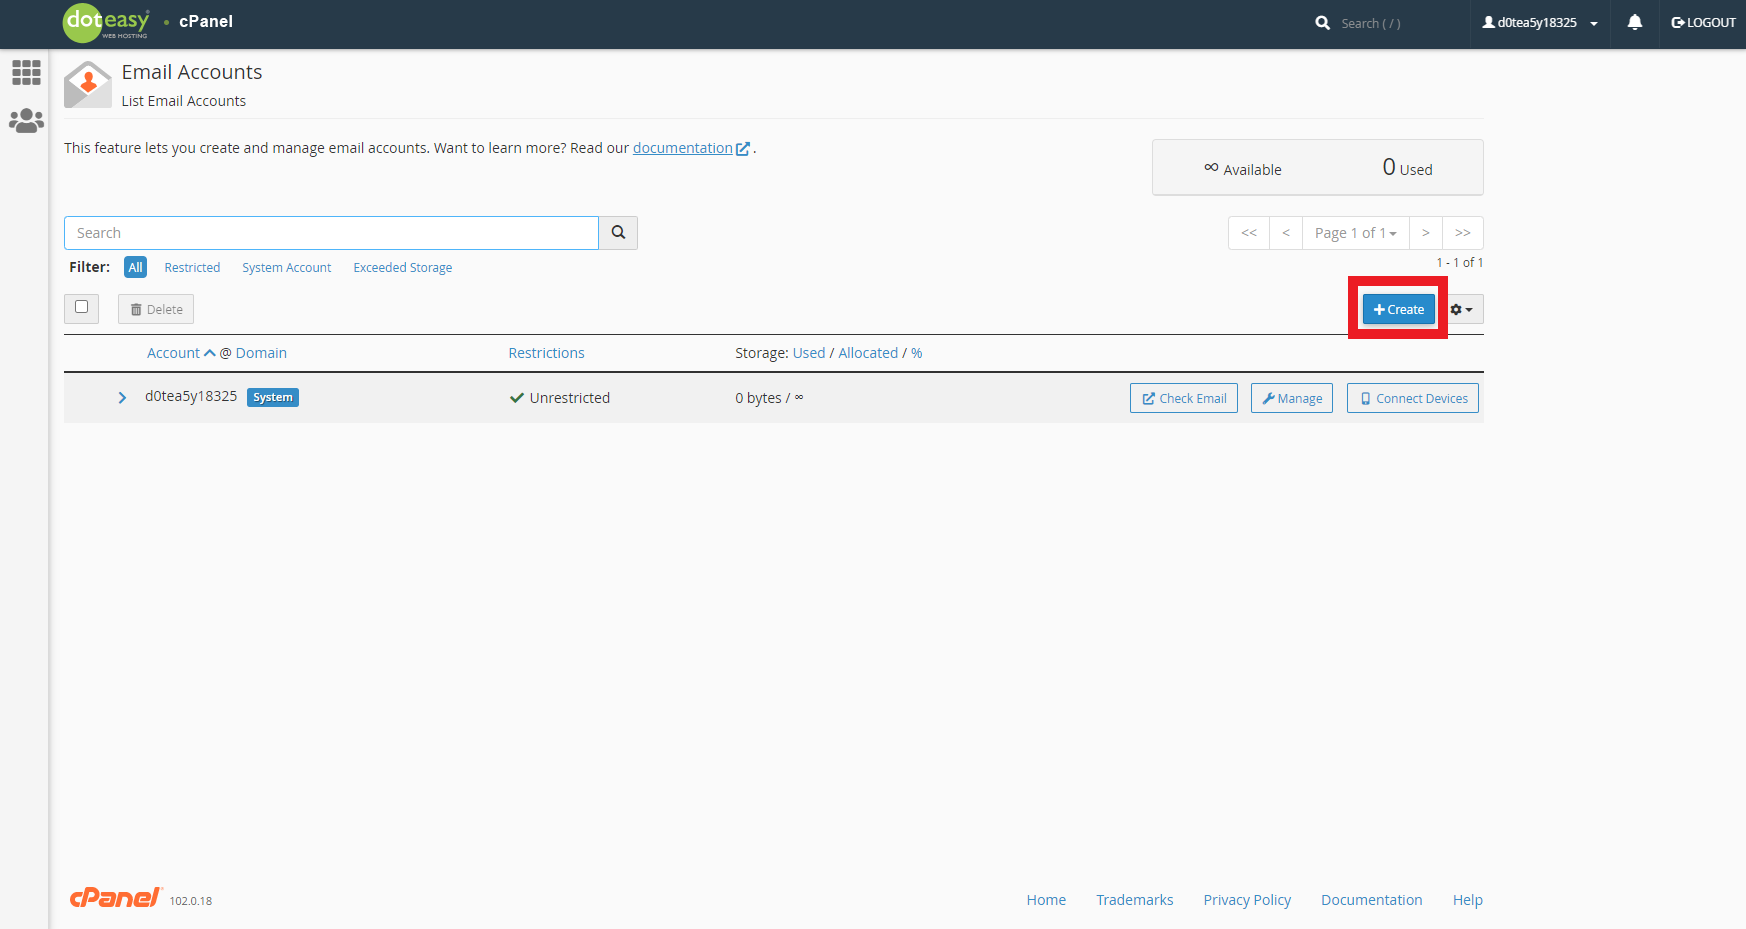
Task: Click the Check Email button
Action: pos(1184,398)
